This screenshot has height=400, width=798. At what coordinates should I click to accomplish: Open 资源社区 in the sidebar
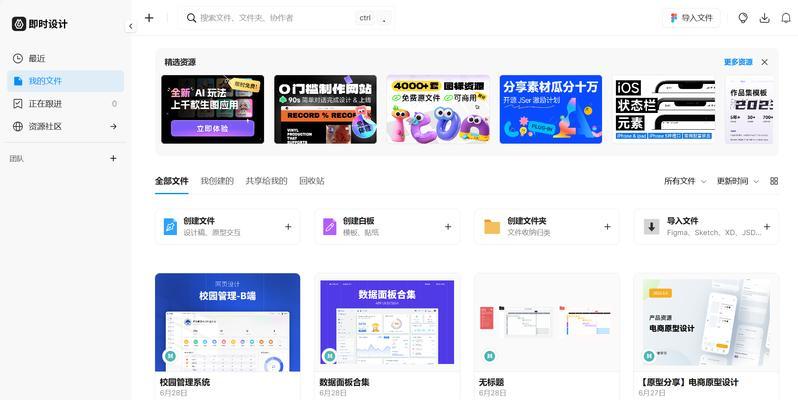pos(66,126)
